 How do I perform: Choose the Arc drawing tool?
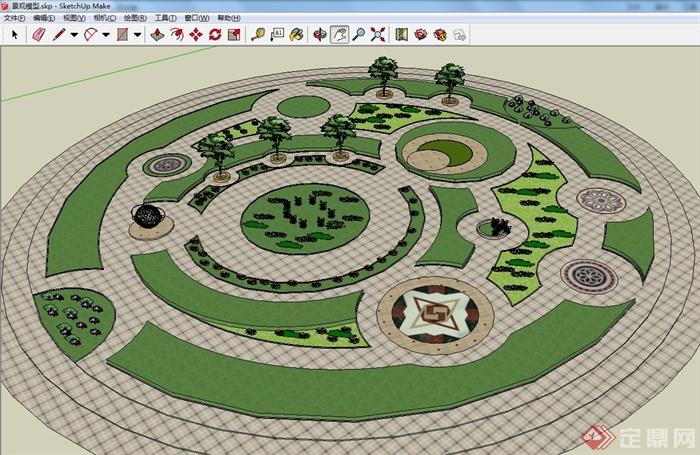pyautogui.click(x=91, y=34)
